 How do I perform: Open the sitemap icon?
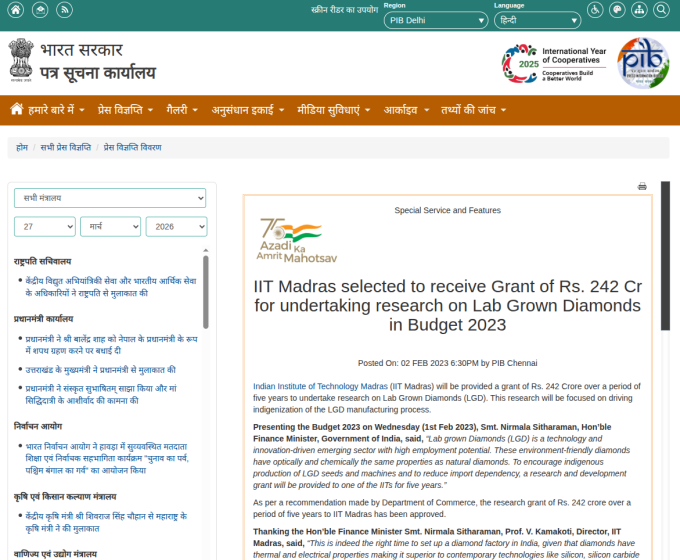639,10
